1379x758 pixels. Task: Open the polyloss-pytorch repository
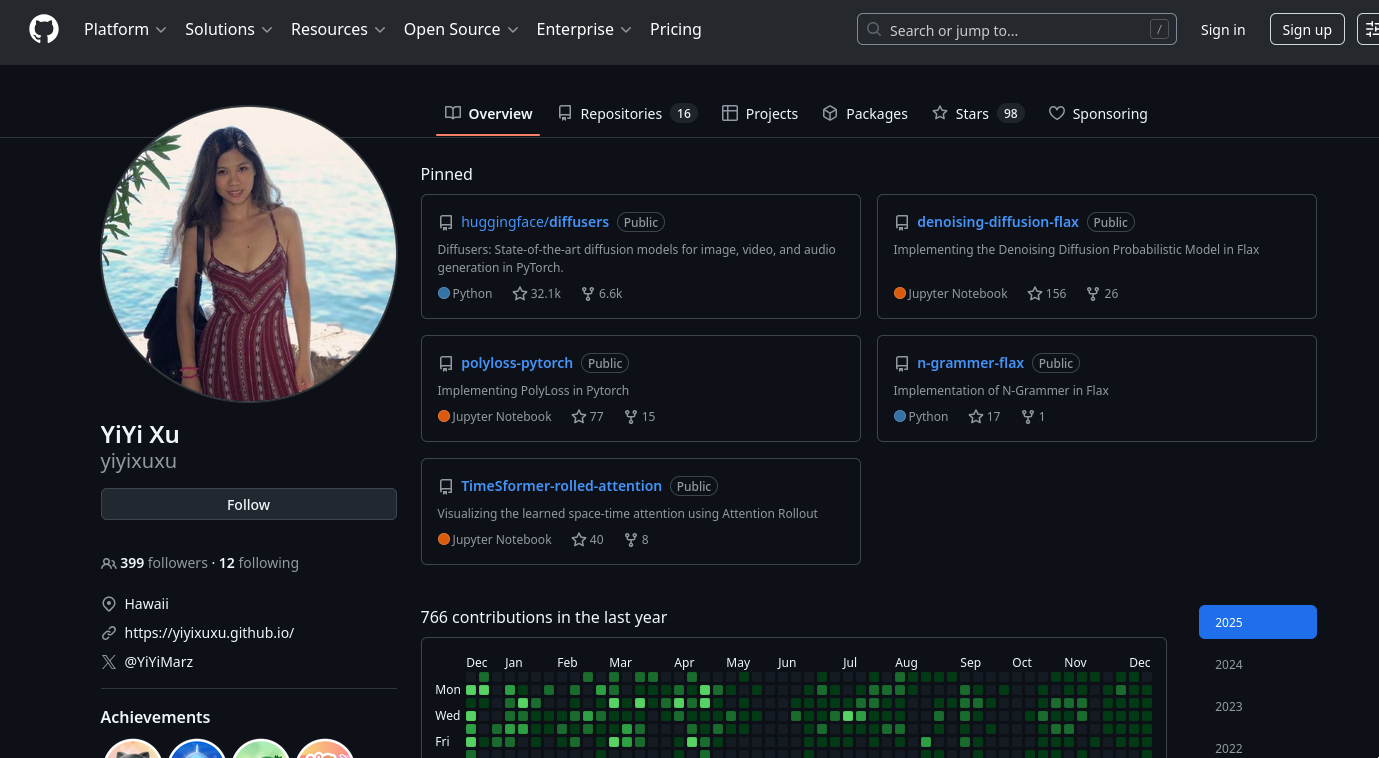517,363
